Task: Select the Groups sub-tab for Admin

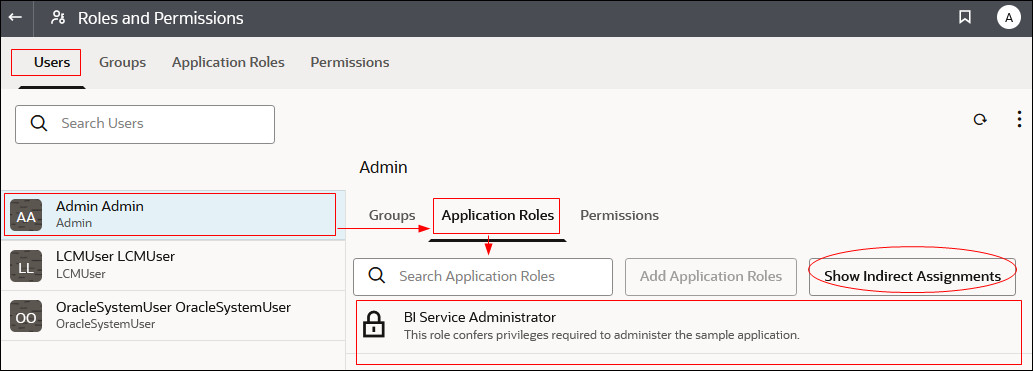Action: point(392,215)
